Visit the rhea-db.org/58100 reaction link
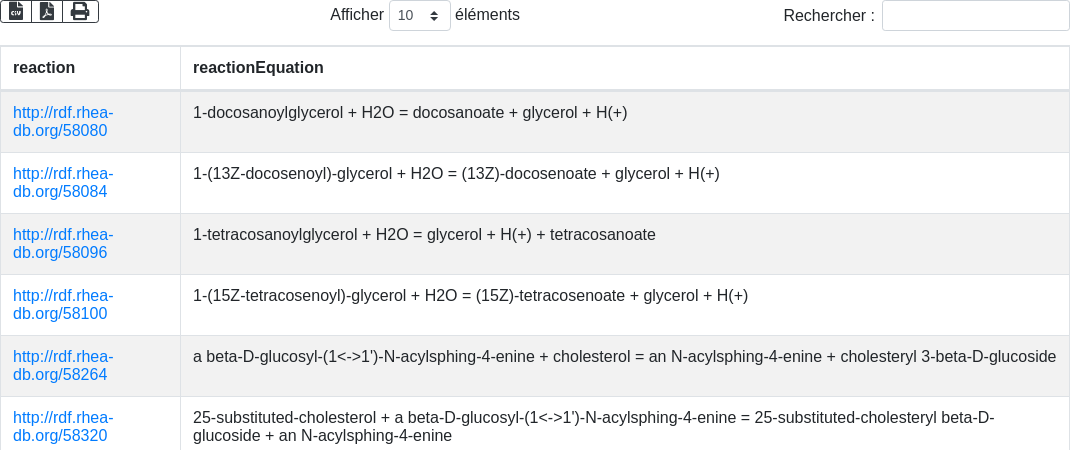 click(x=63, y=304)
